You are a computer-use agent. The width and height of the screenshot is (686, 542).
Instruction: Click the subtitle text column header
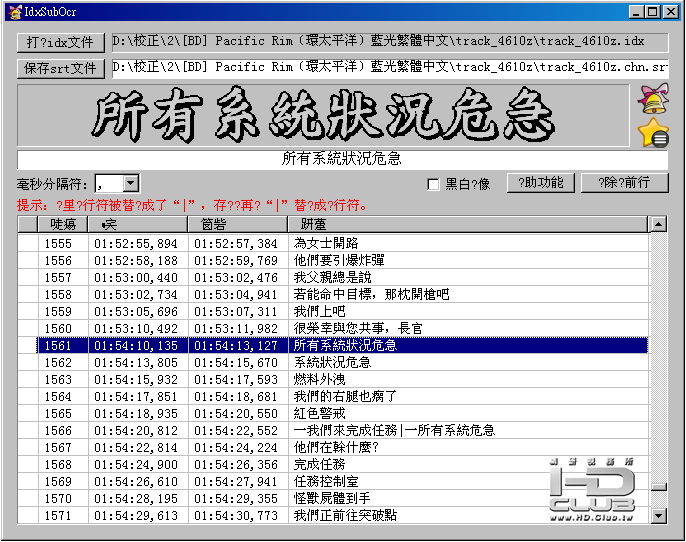tap(467, 224)
